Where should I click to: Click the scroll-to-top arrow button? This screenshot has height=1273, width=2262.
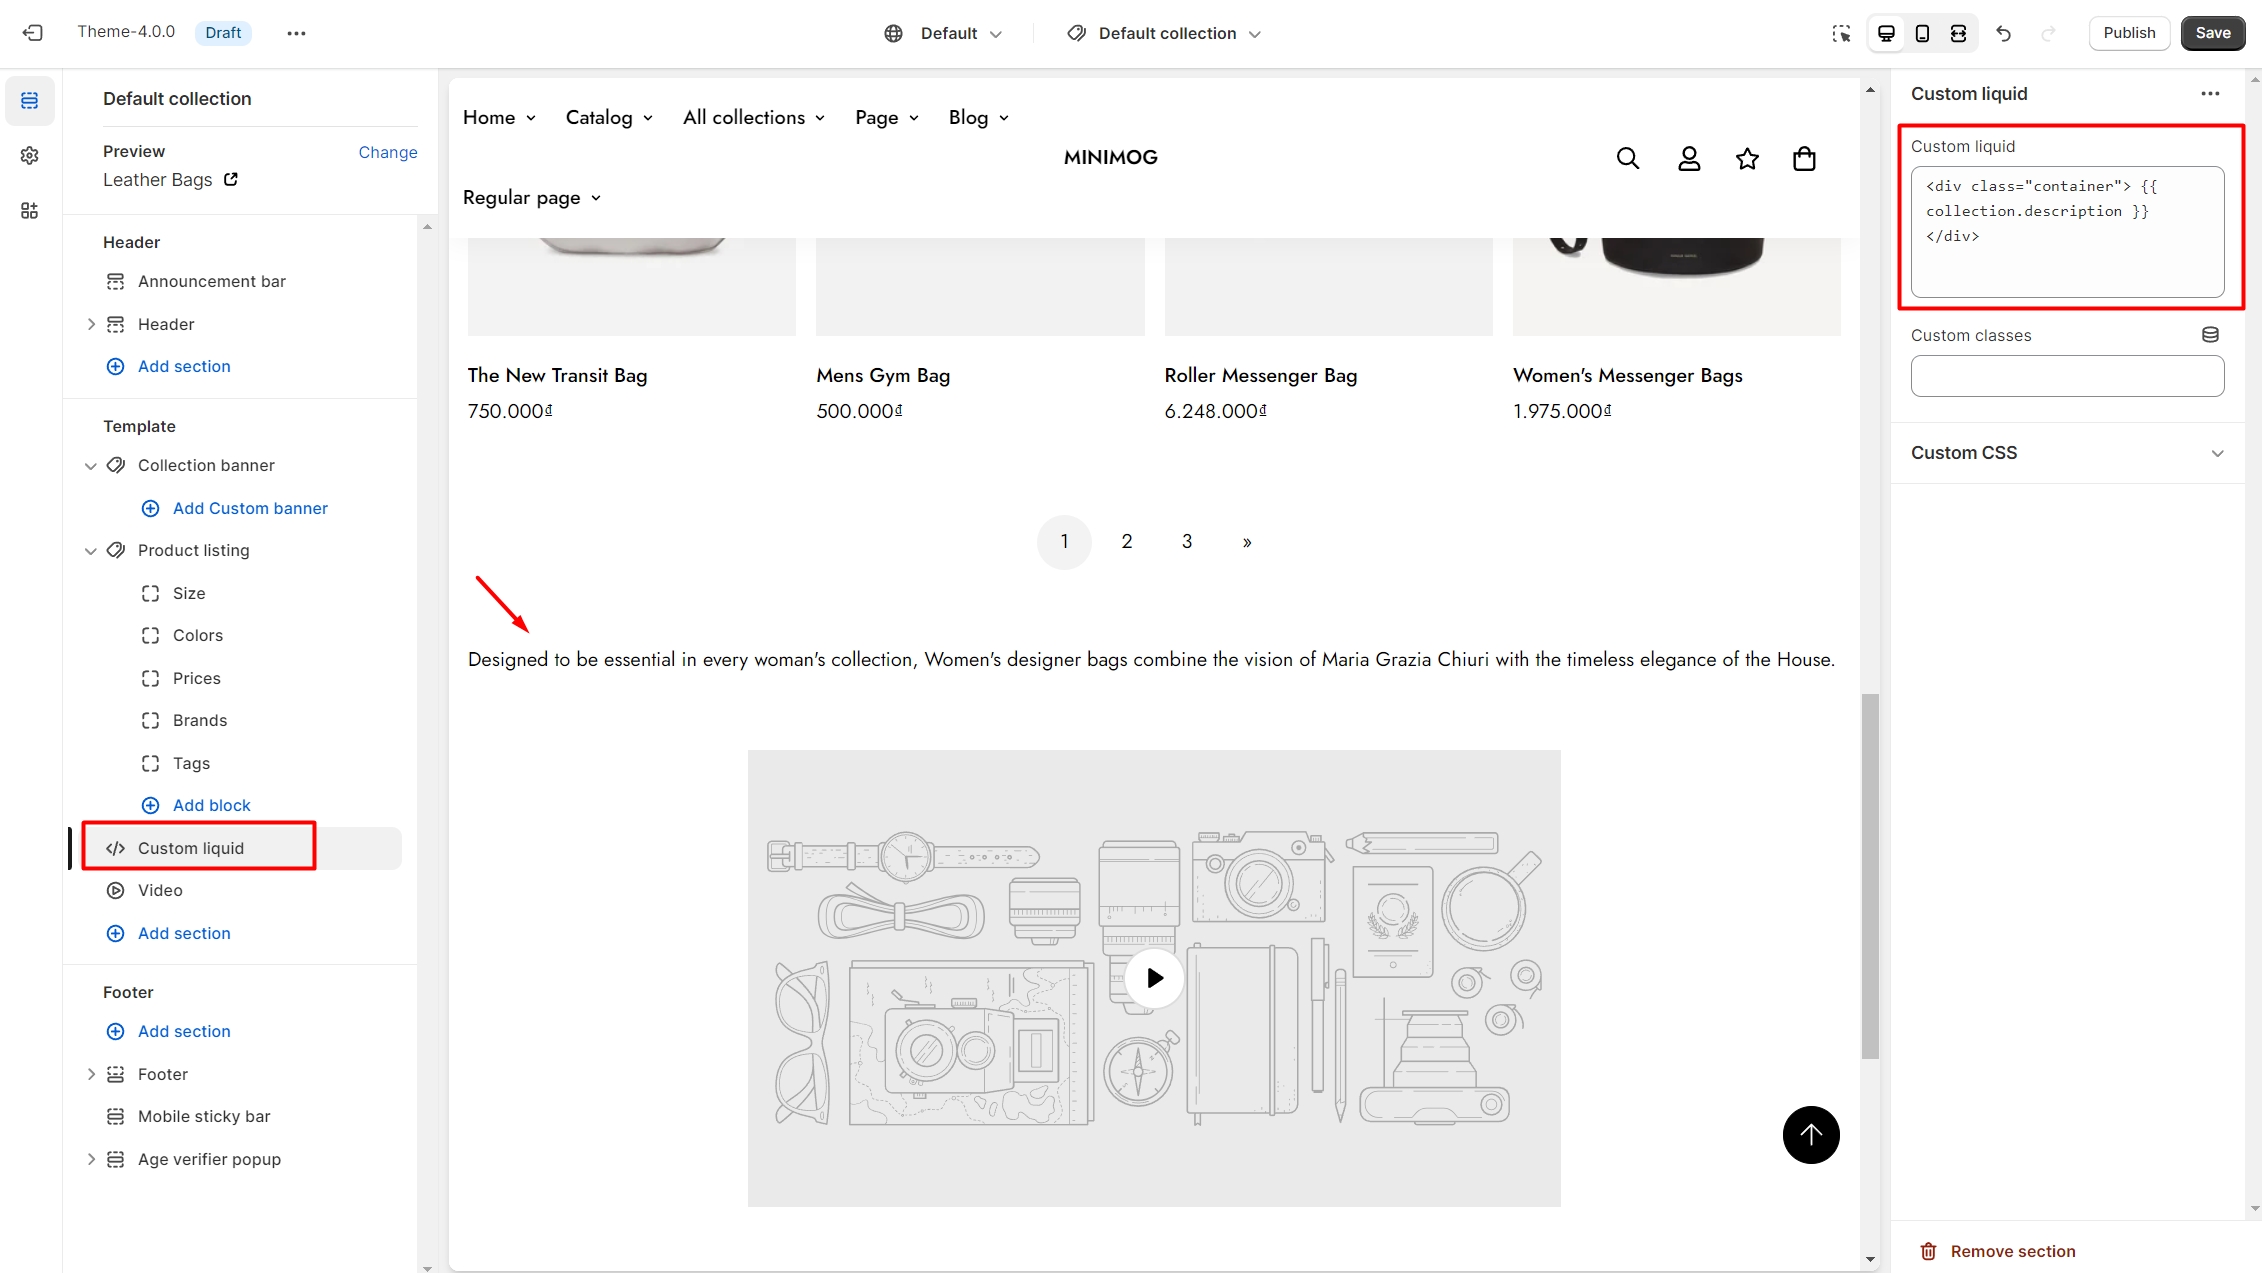(x=1810, y=1134)
